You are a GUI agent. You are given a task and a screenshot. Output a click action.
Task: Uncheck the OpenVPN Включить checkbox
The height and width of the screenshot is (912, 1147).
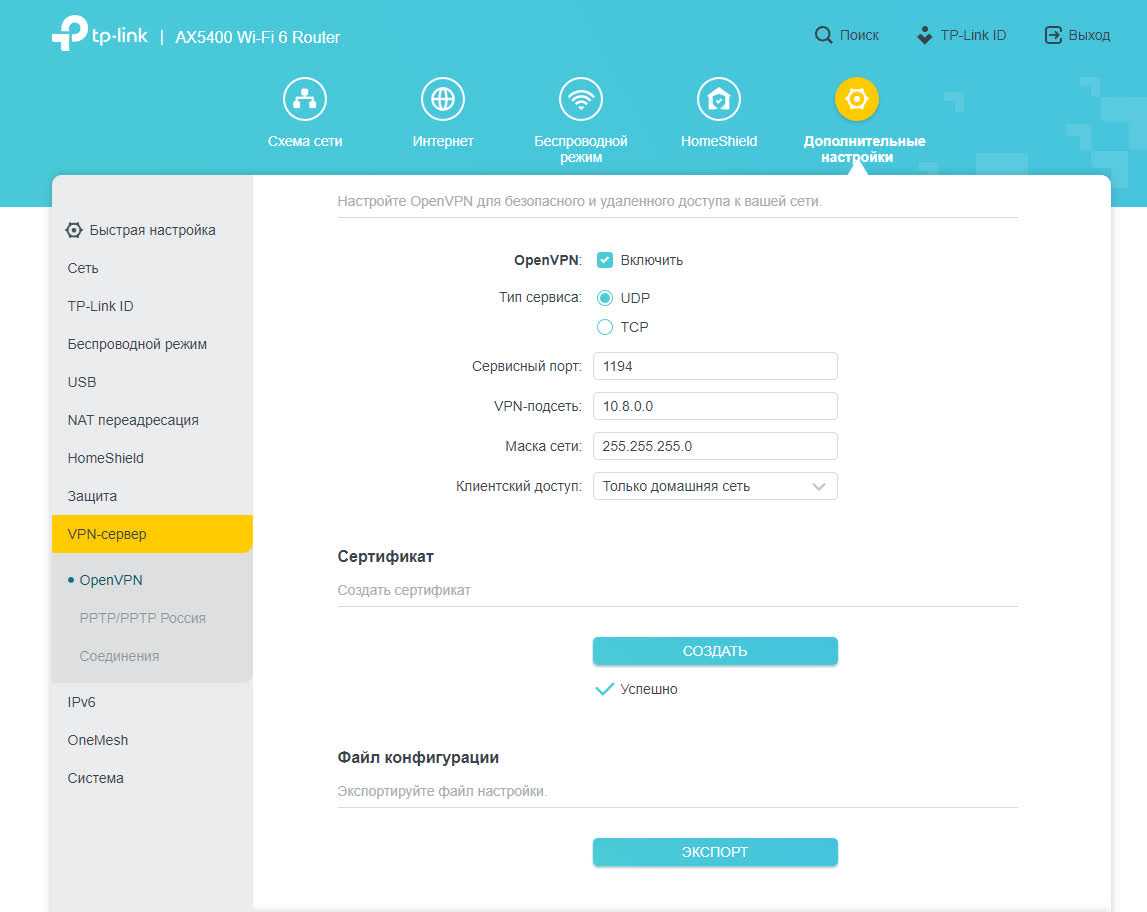coord(605,260)
